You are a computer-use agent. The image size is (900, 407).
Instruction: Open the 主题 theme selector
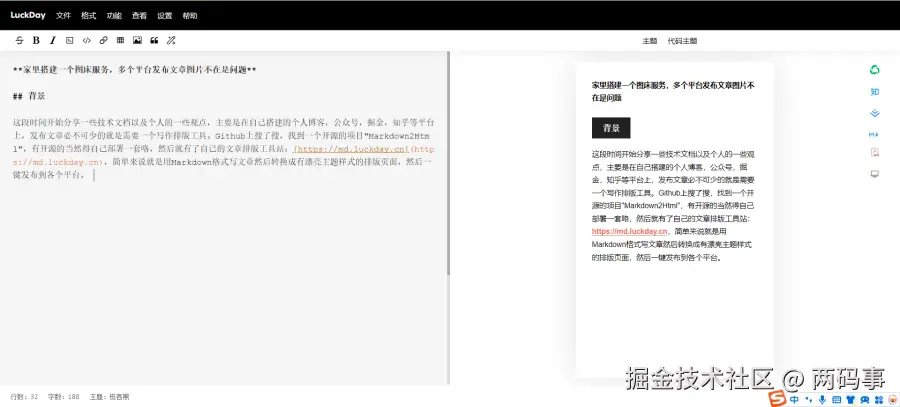point(649,41)
